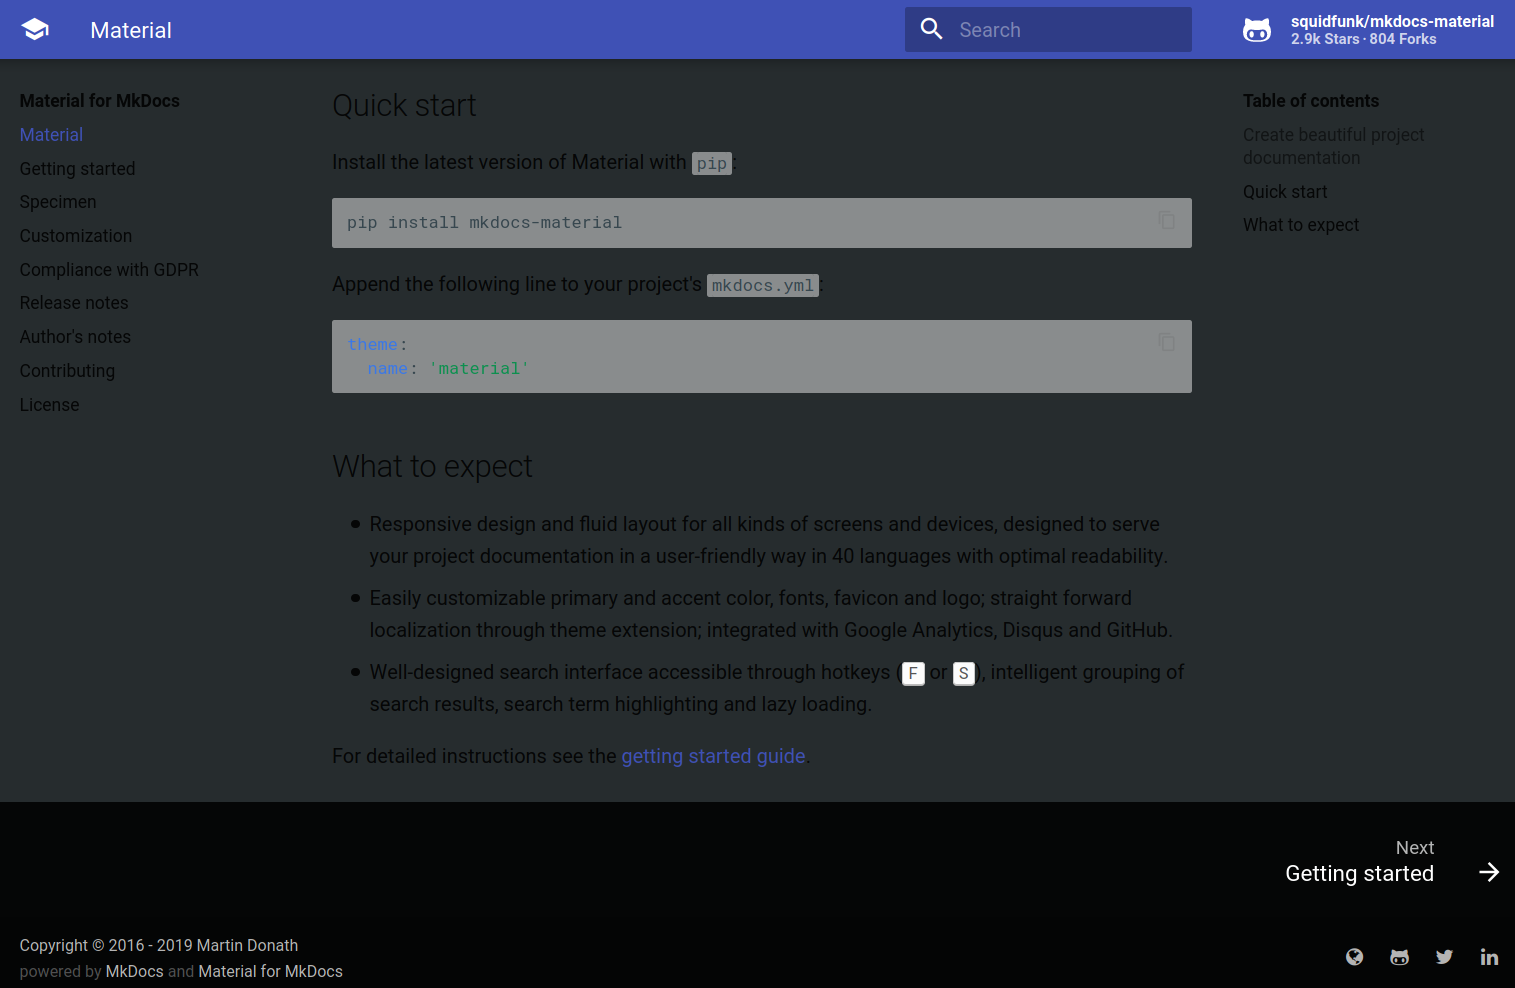Open the Twitter footer social icon

point(1444,957)
